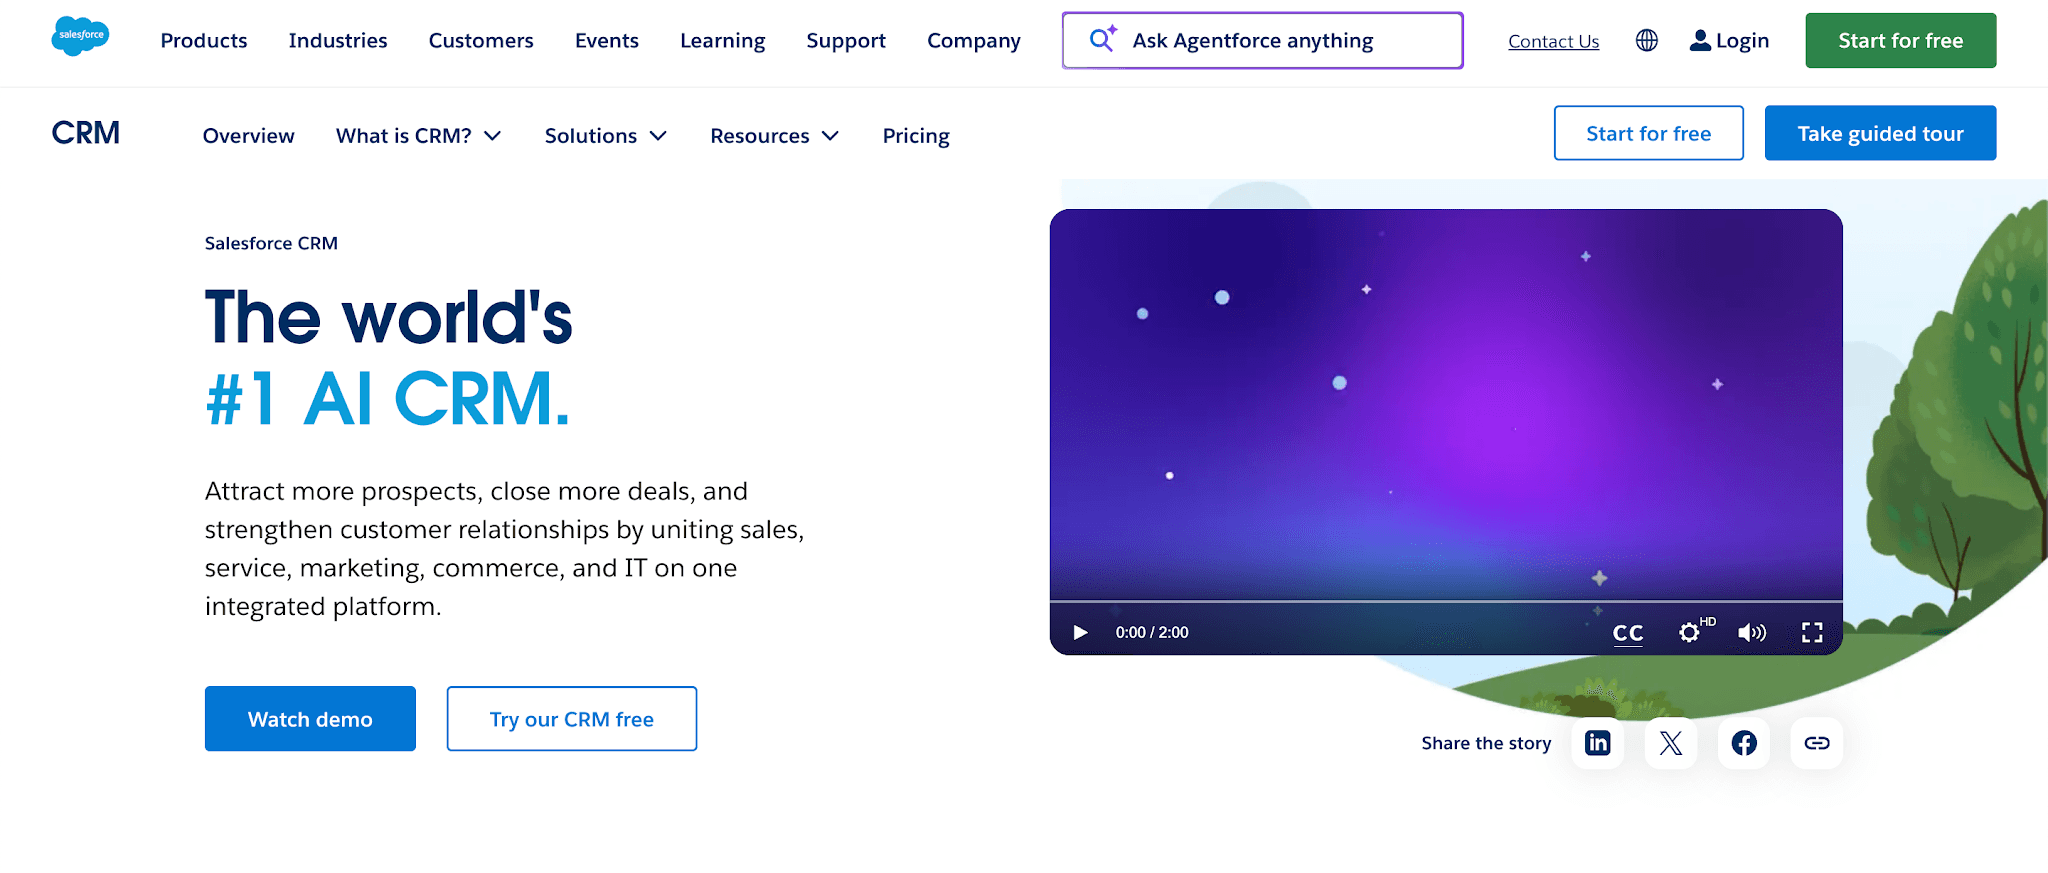This screenshot has width=2048, height=873.
Task: Open the Company menu
Action: (974, 41)
